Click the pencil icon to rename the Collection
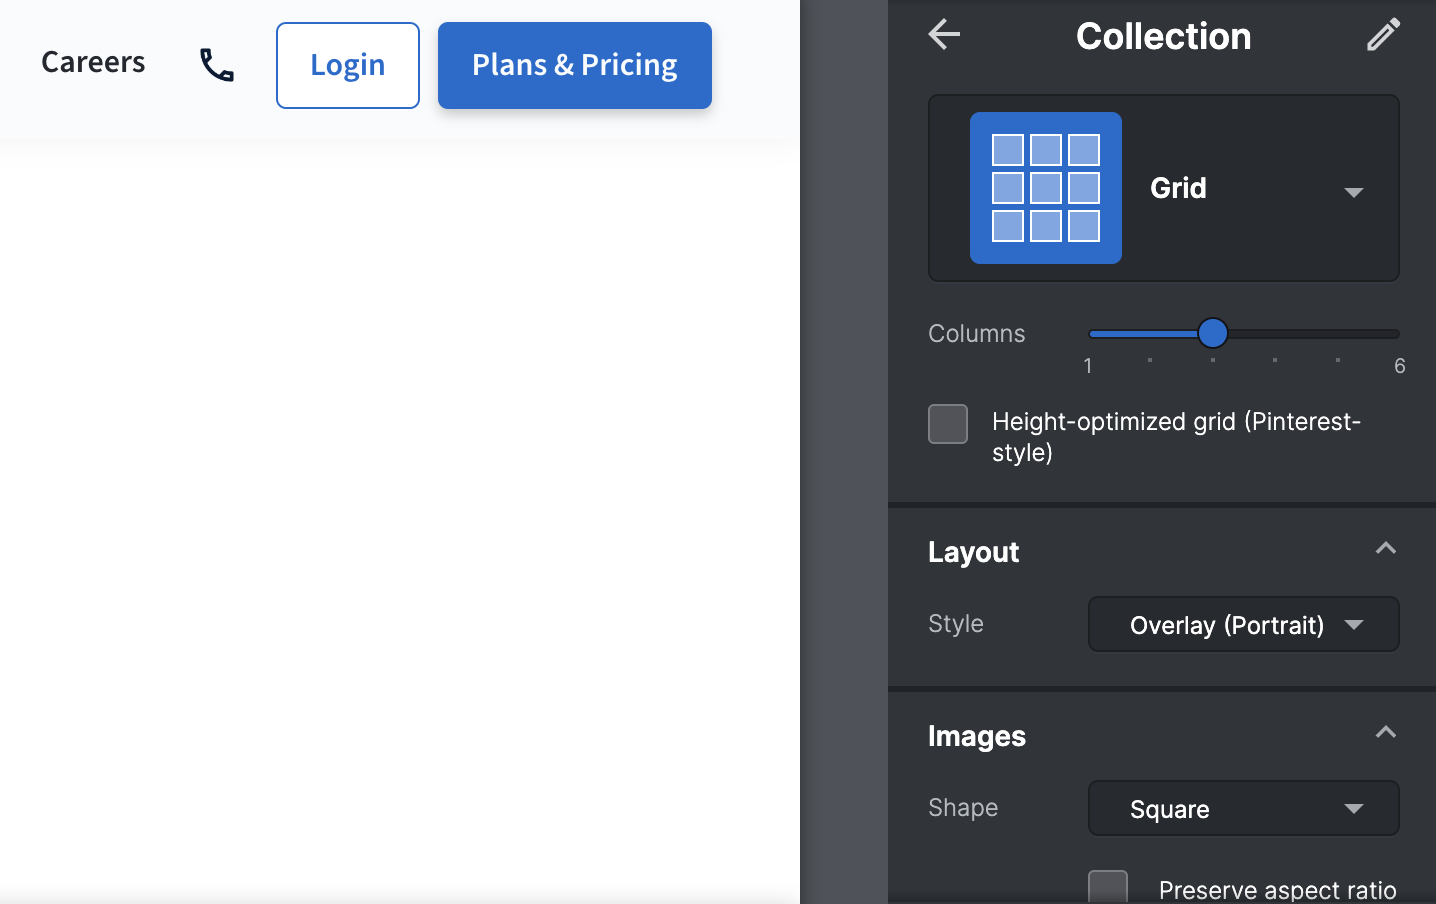 tap(1383, 34)
